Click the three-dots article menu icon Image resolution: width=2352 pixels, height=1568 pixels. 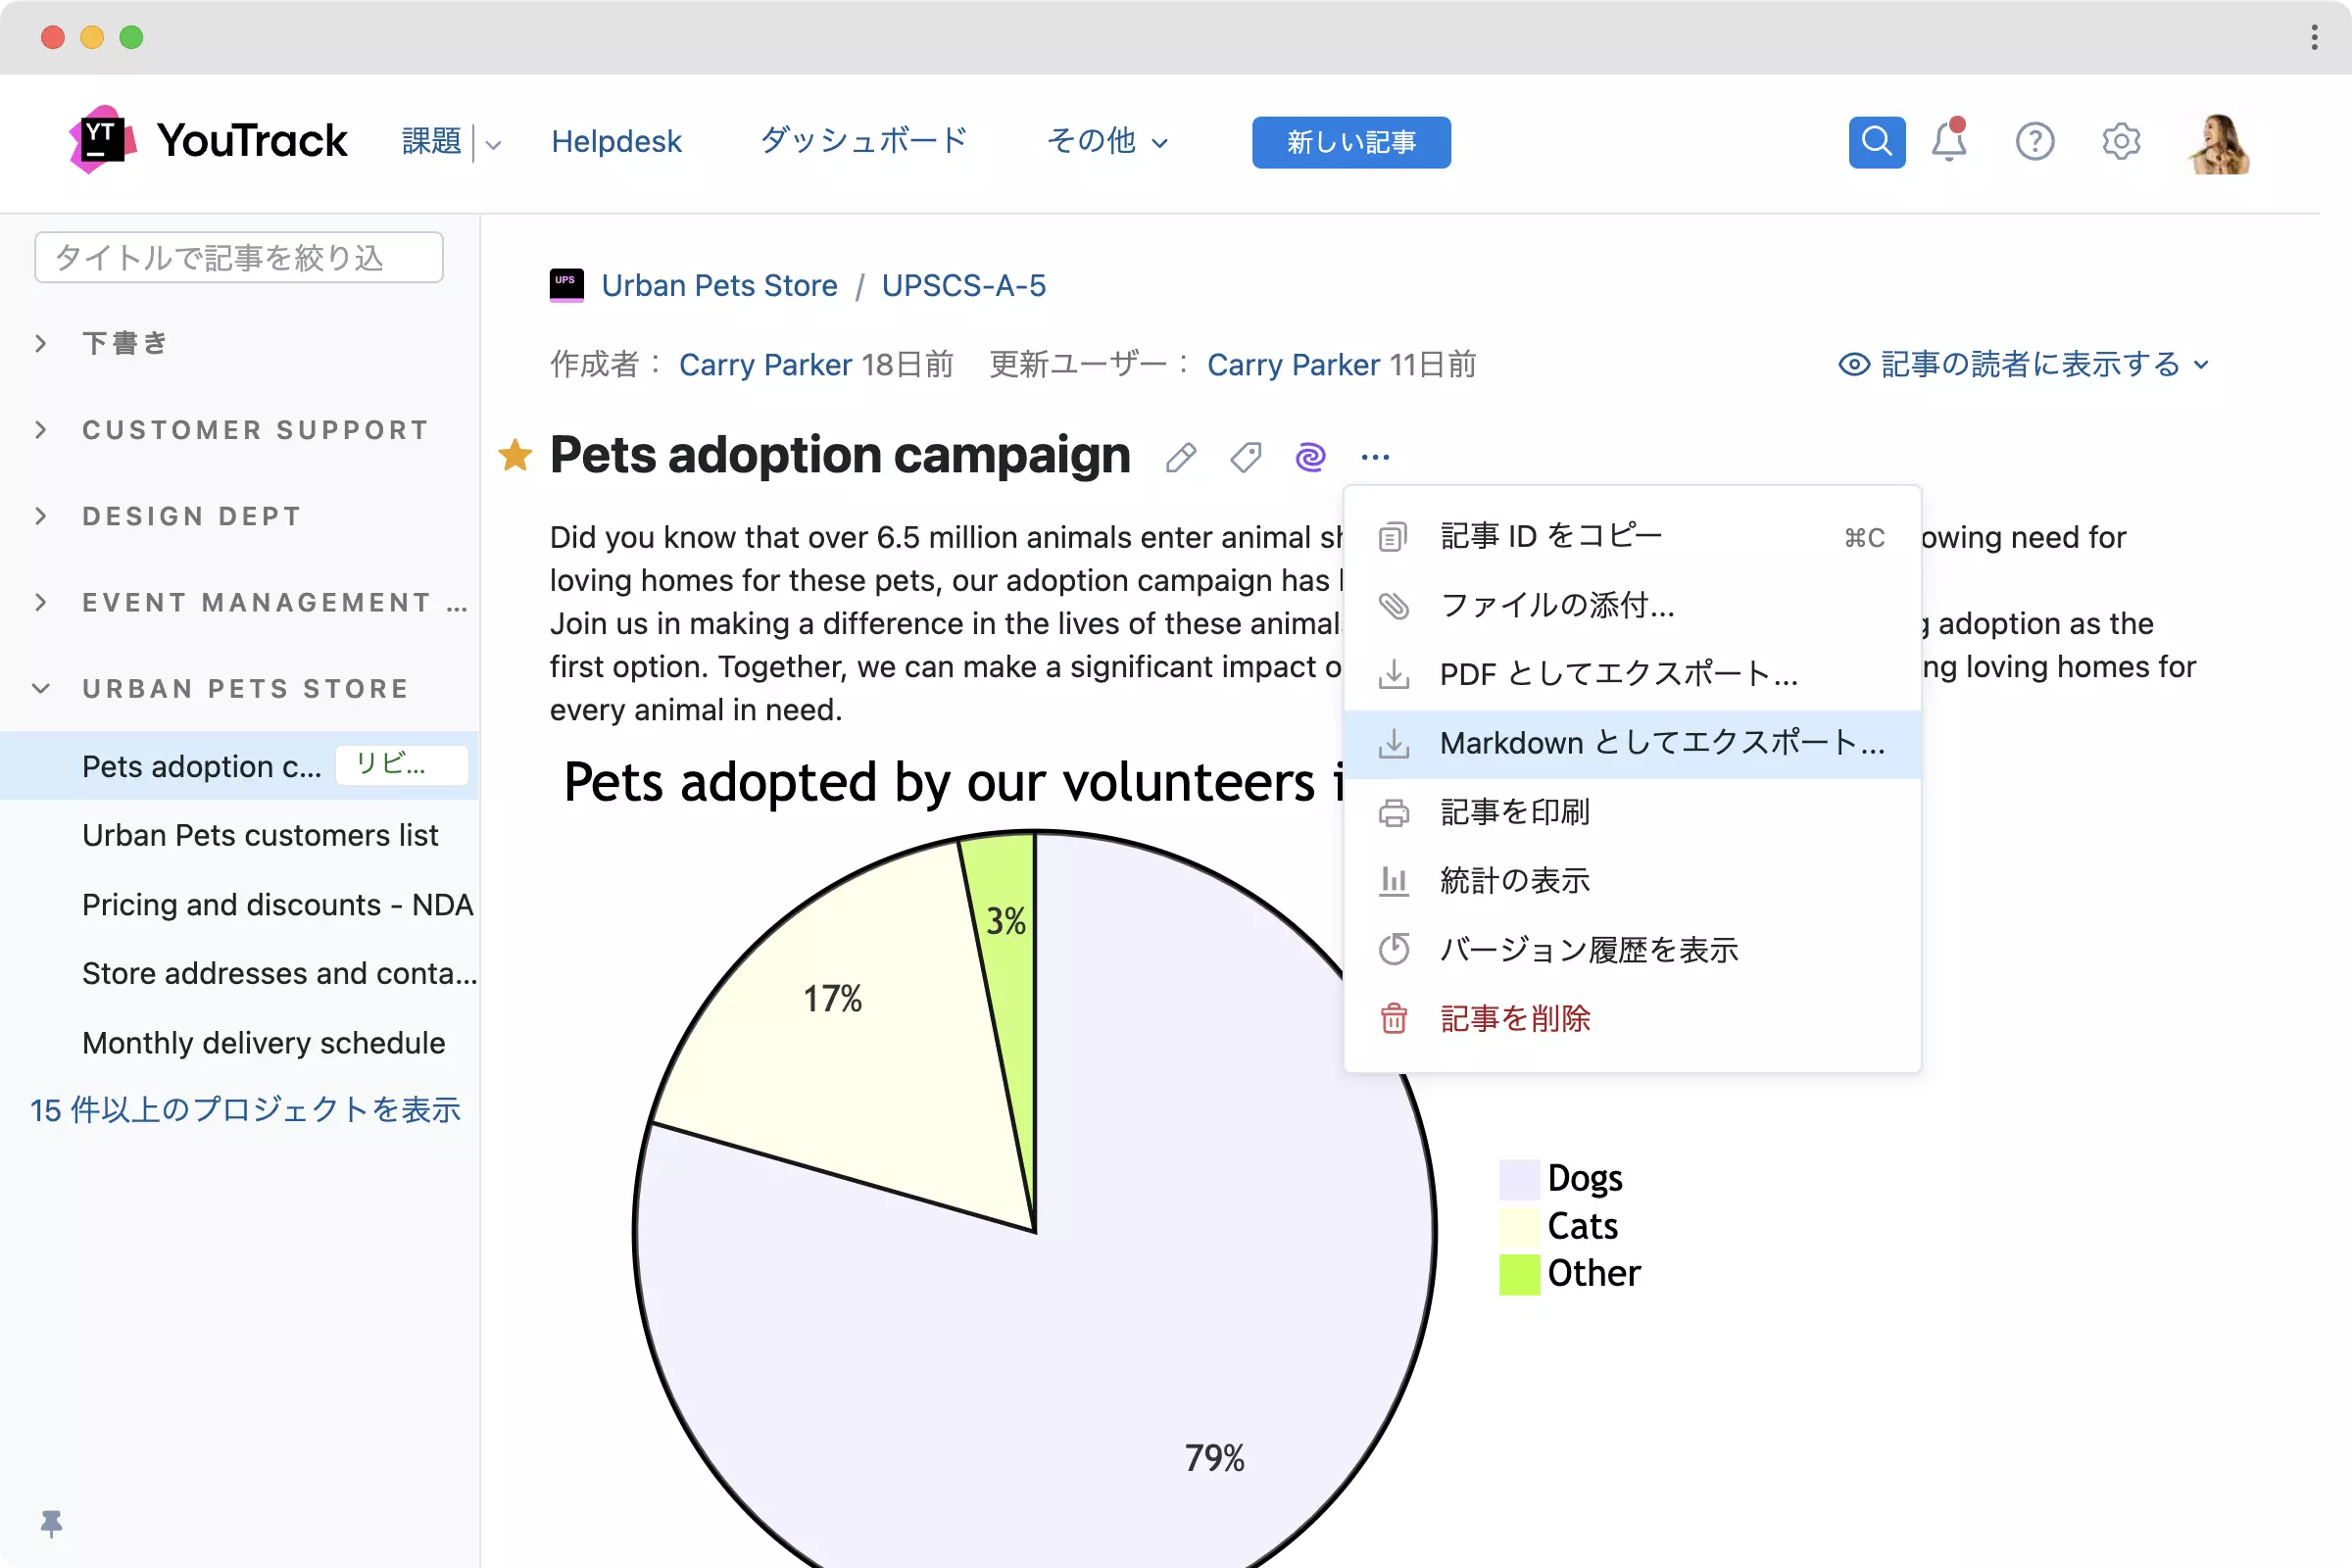point(1375,457)
